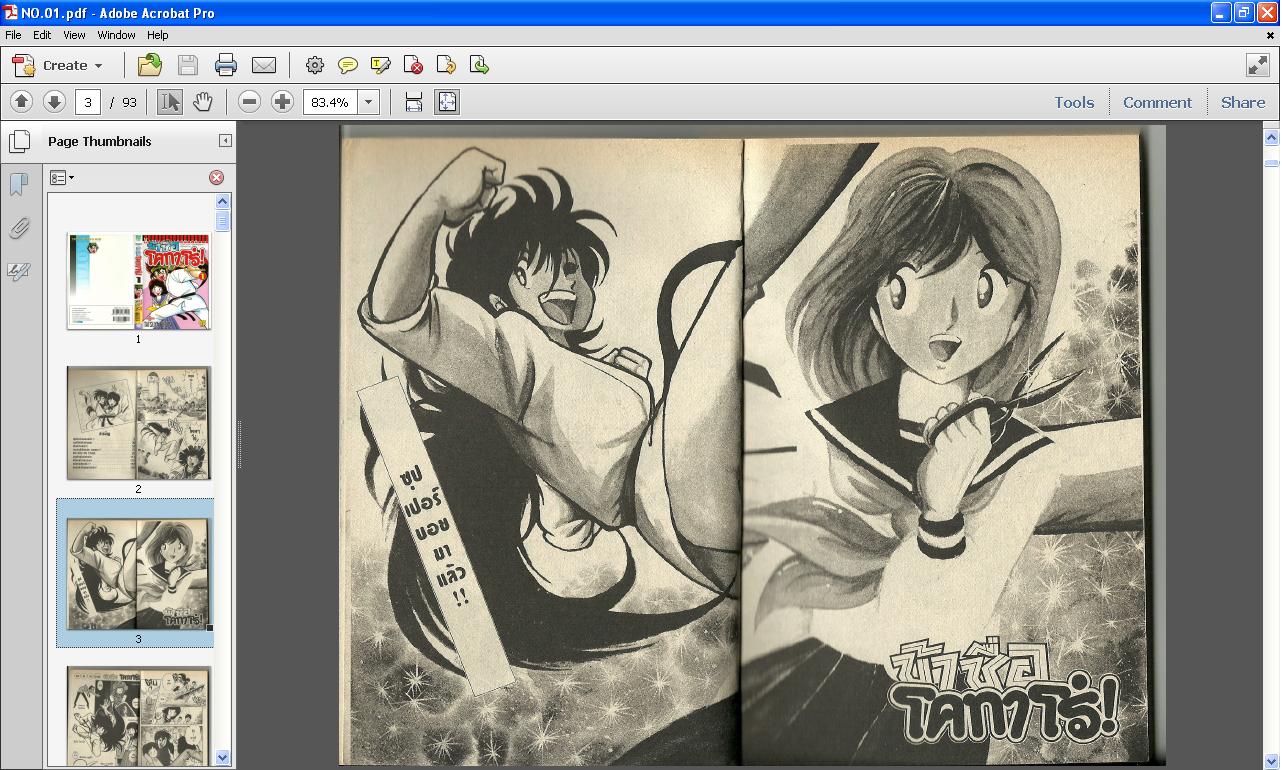Click the total pages 93 label
The height and width of the screenshot is (770, 1282).
point(129,102)
